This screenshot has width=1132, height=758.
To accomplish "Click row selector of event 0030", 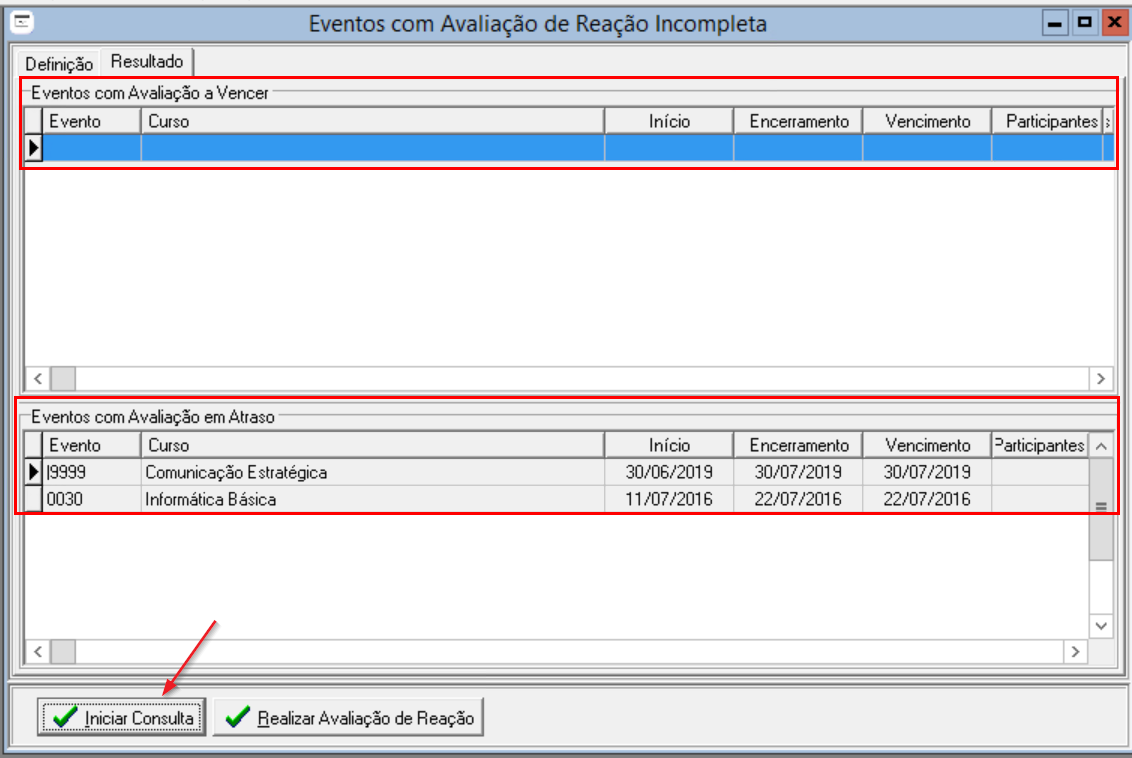I will coord(33,499).
